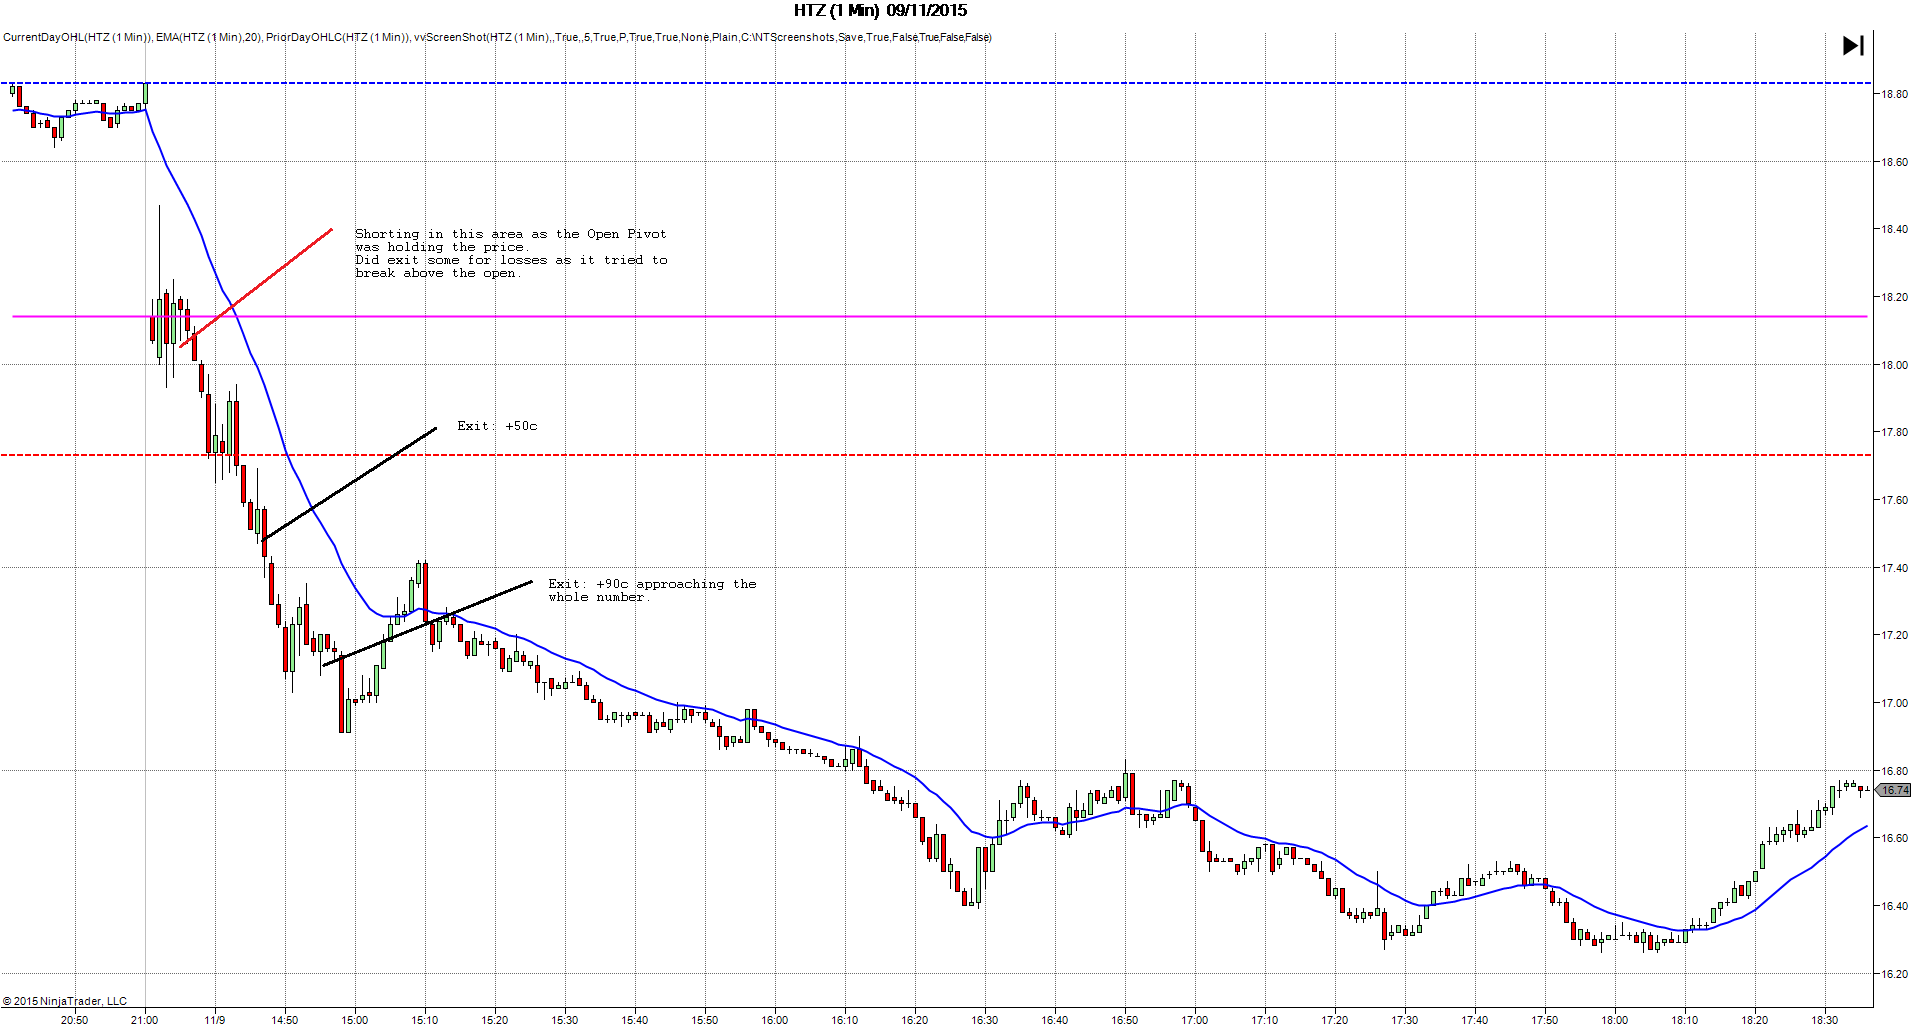The image size is (1920, 1034).
Task: Click the 14:50 time axis label
Action: [285, 1020]
